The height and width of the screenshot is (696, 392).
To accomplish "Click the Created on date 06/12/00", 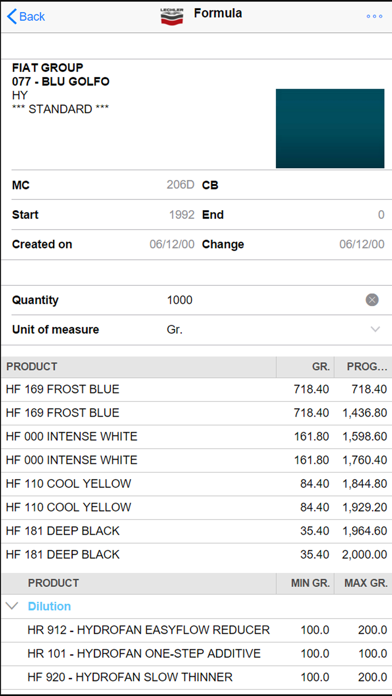I will coord(172,245).
